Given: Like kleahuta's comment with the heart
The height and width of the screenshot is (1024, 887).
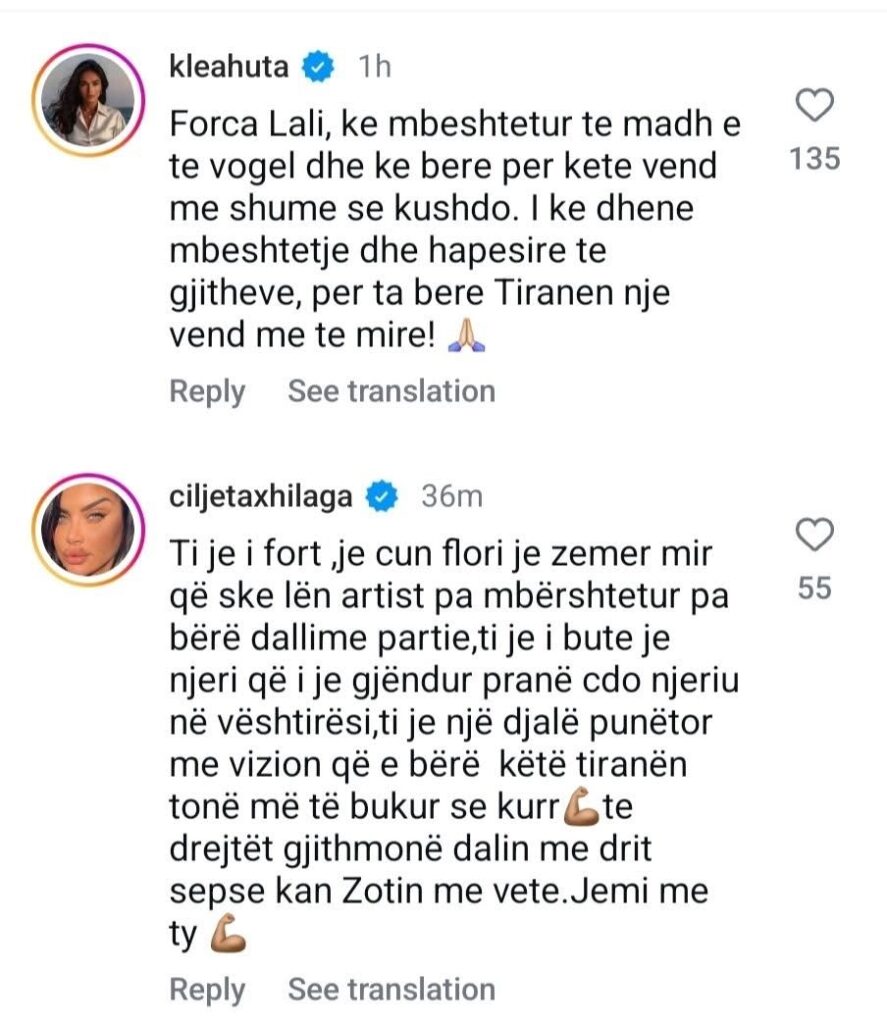Looking at the screenshot, I should point(817,104).
